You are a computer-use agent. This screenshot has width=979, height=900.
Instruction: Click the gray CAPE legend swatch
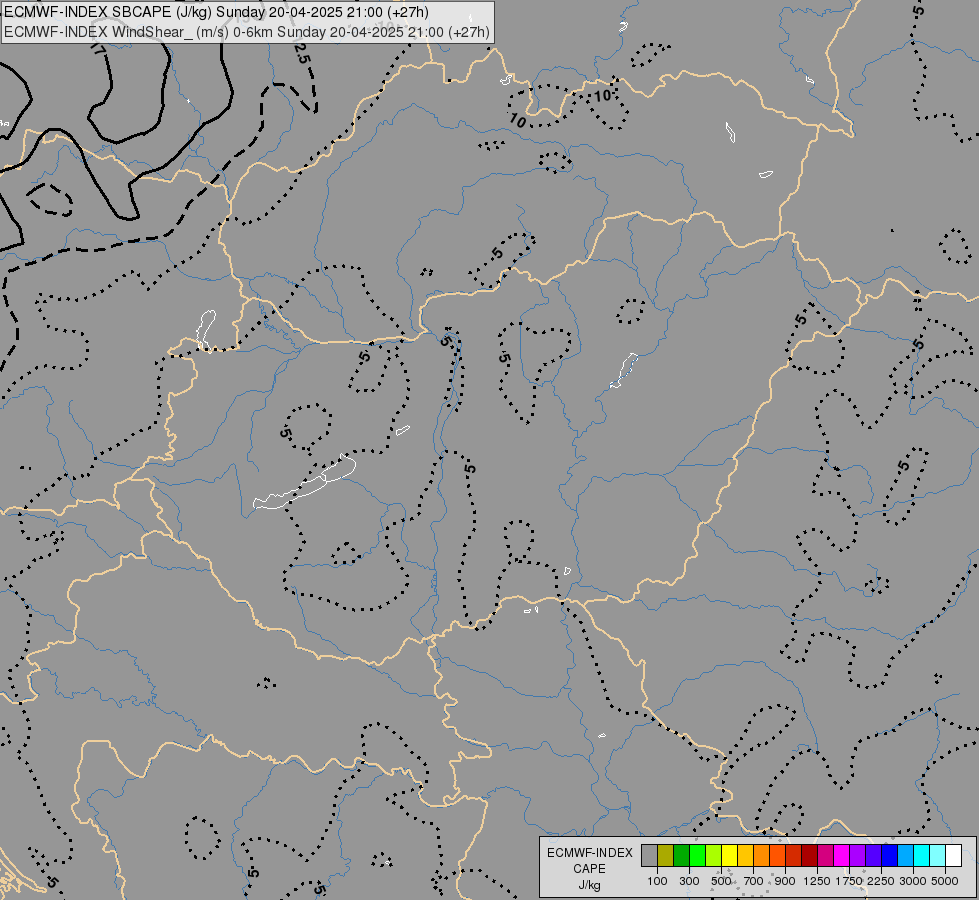649,855
